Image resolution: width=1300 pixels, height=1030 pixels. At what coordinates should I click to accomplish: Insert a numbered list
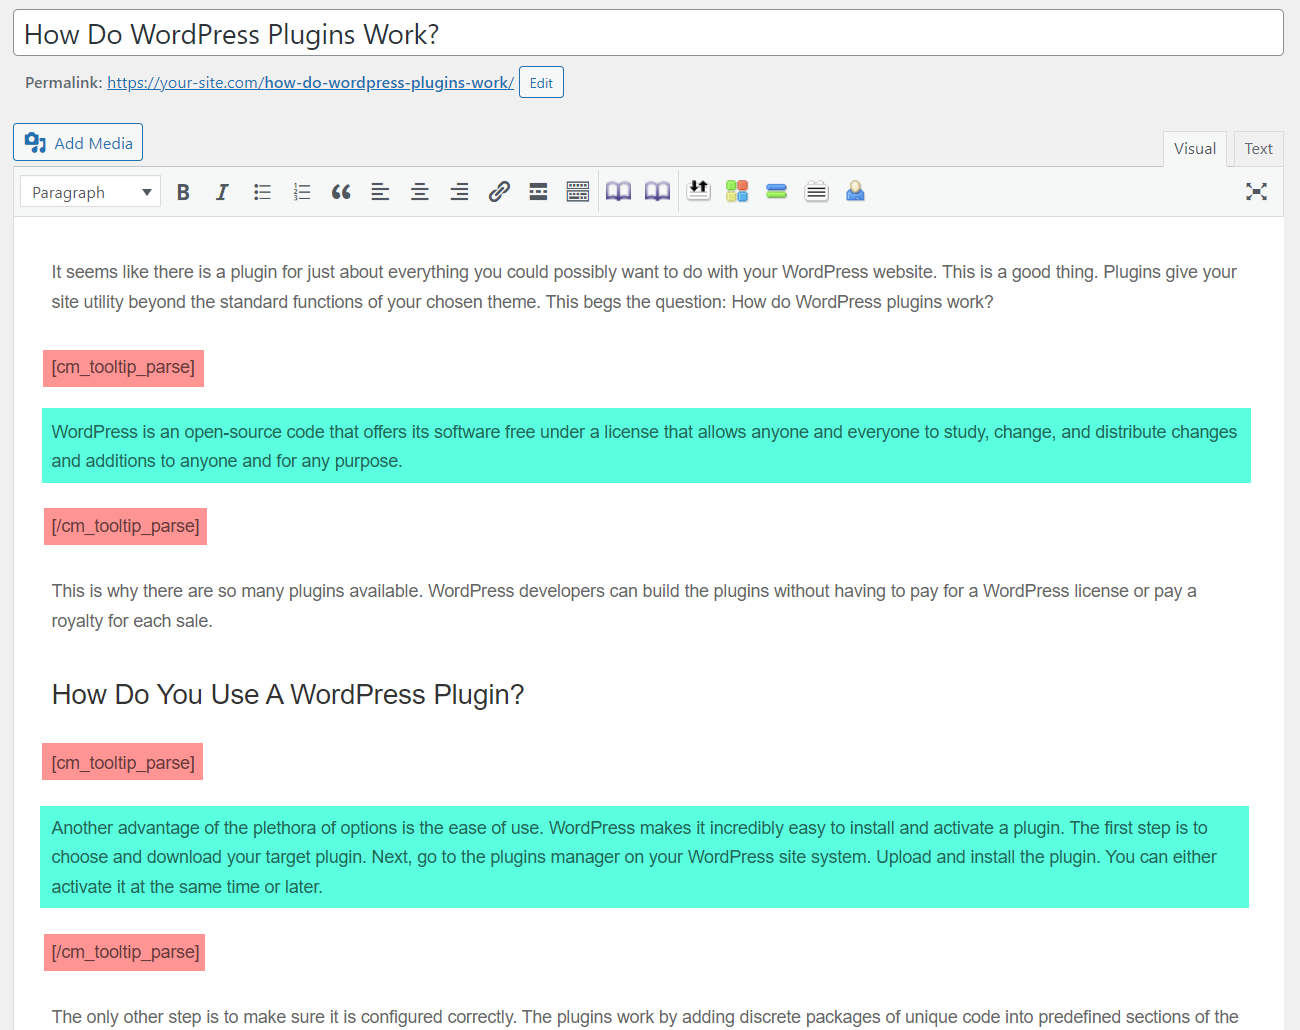[301, 192]
